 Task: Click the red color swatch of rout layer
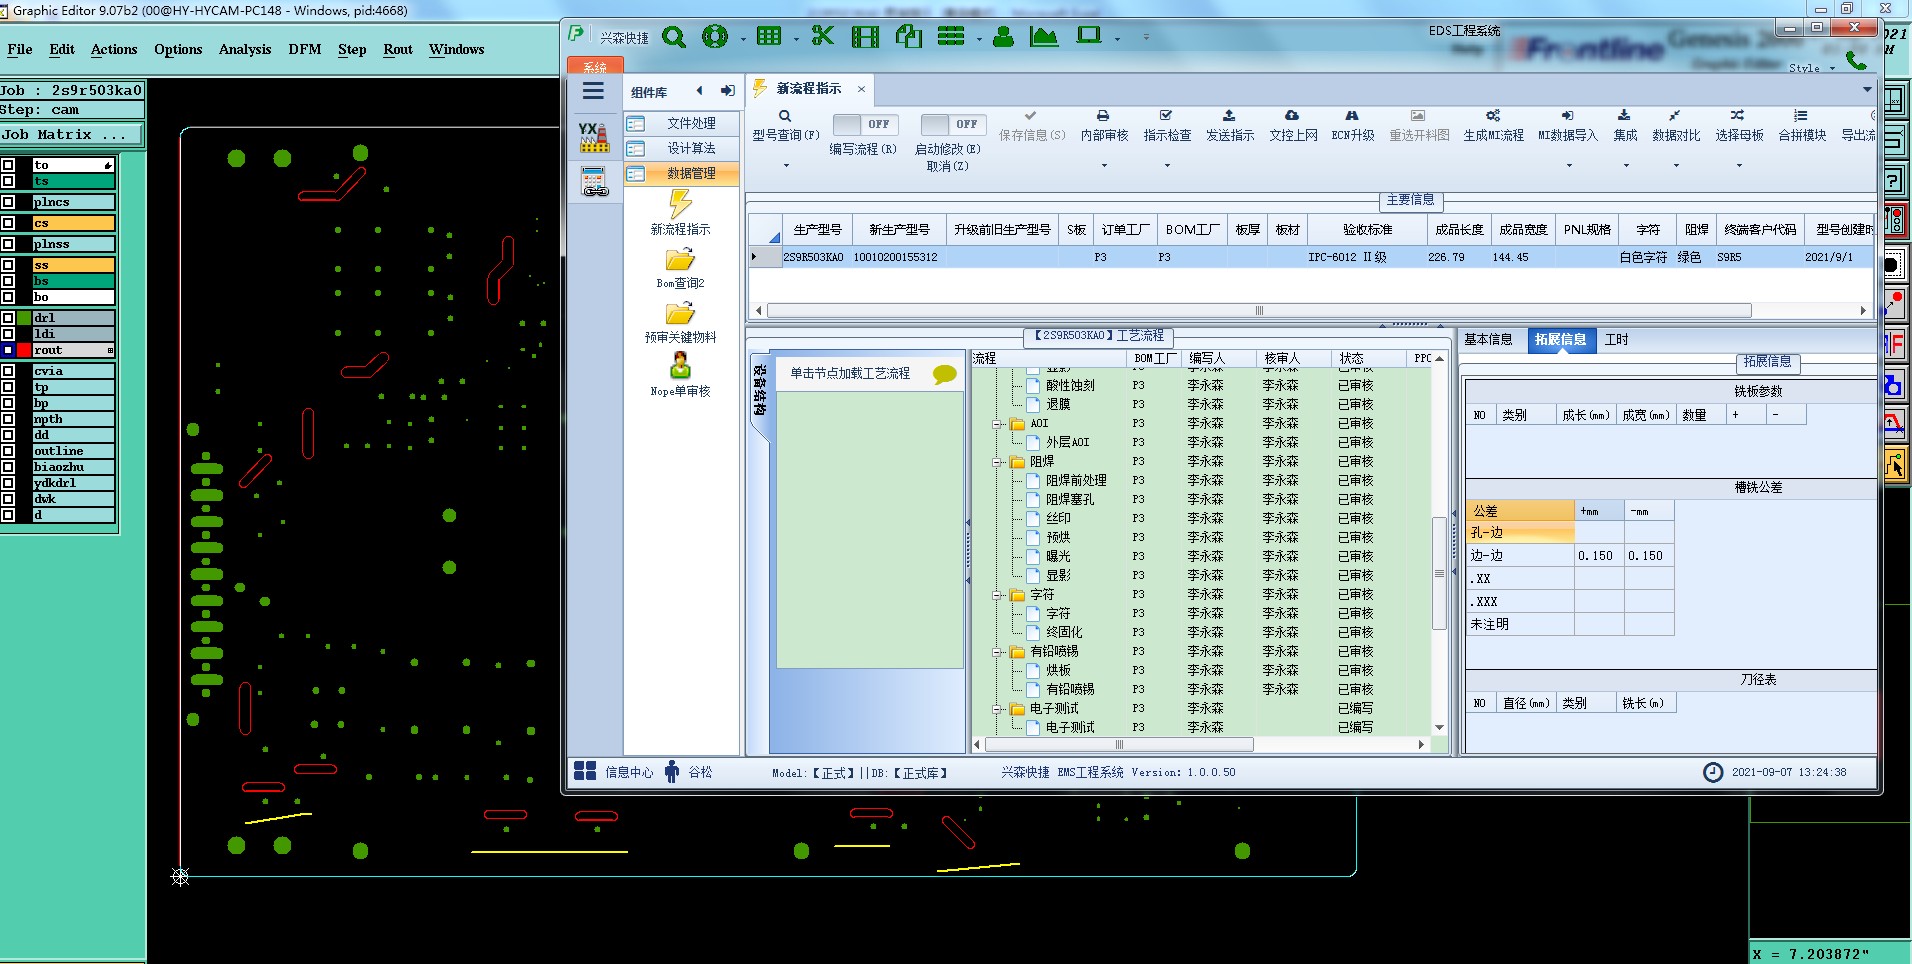(x=24, y=350)
